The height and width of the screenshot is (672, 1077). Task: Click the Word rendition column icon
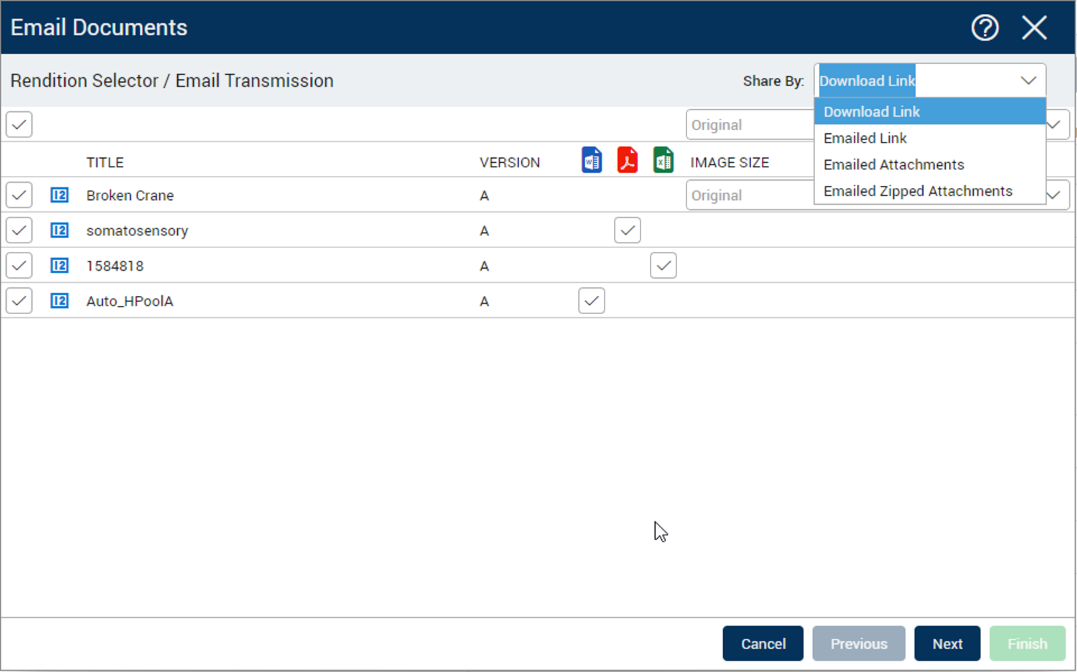pyautogui.click(x=592, y=160)
